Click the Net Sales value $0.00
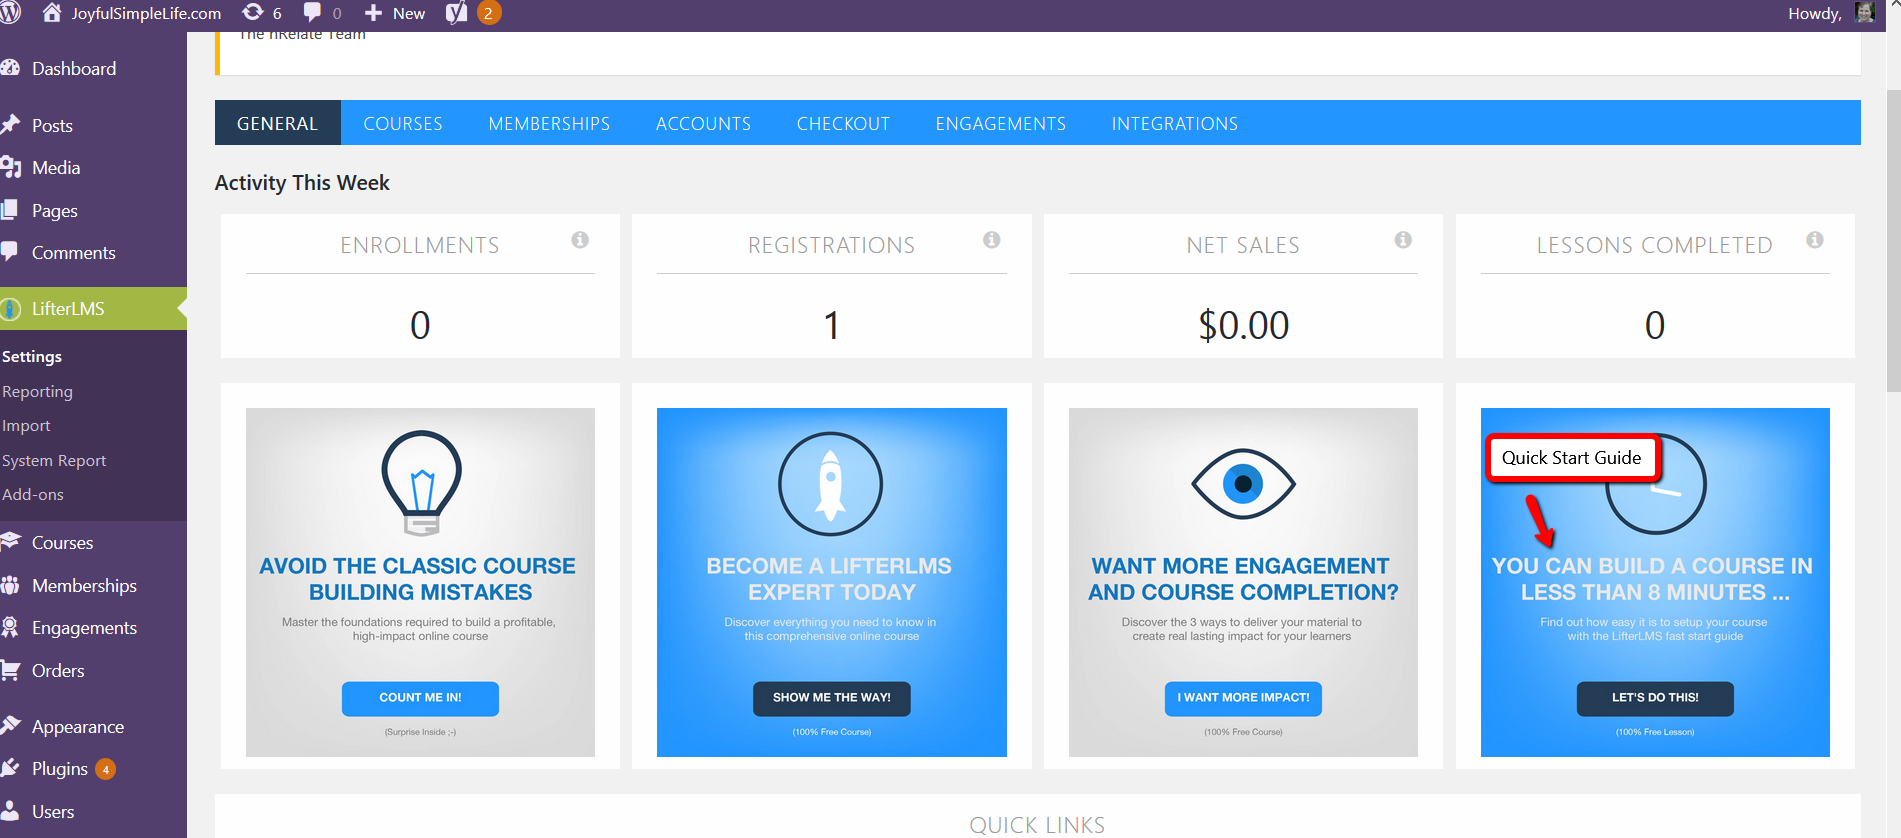This screenshot has width=1901, height=838. (x=1243, y=325)
